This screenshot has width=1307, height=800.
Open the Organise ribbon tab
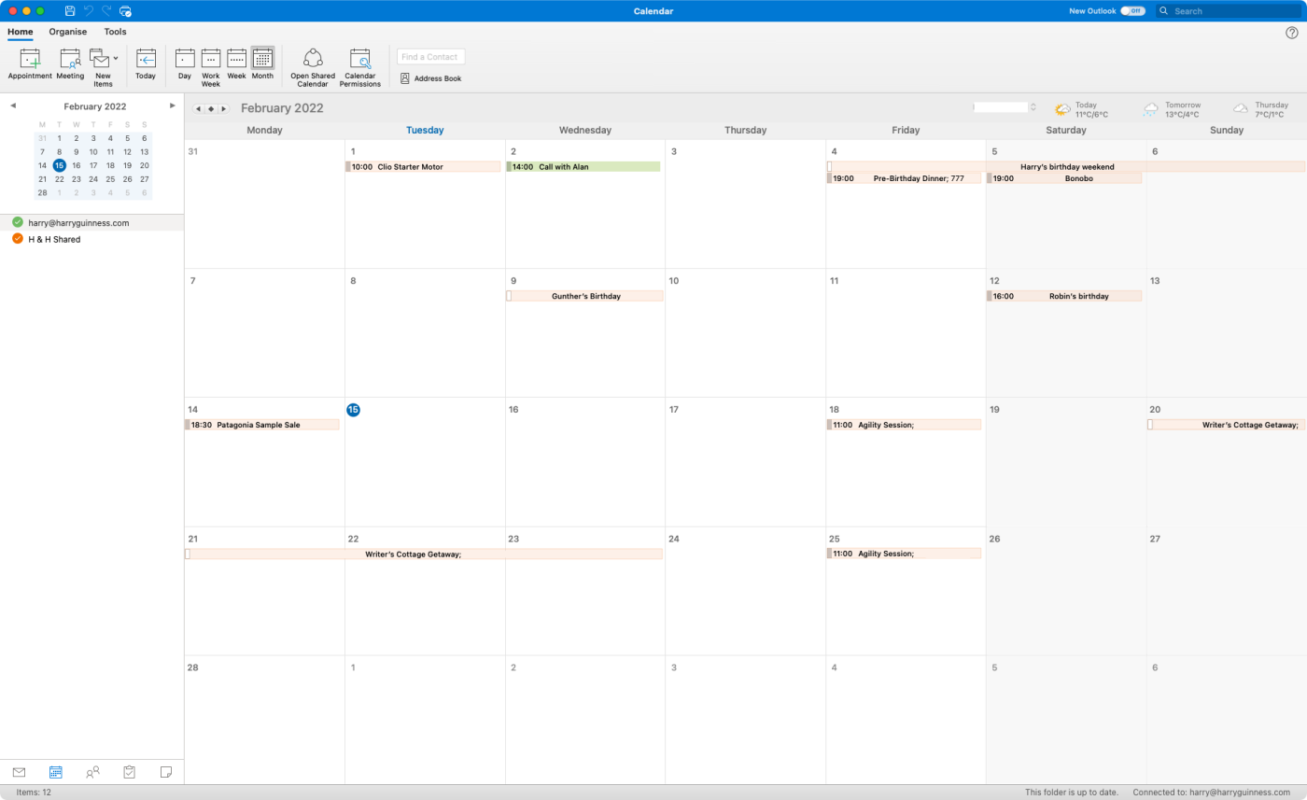click(x=68, y=32)
